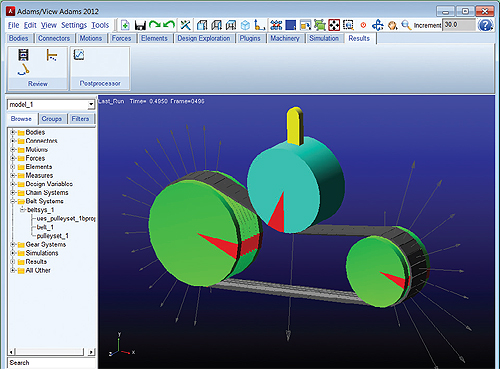This screenshot has width=500, height=369.
Task: Open the File menu
Action: click(14, 25)
